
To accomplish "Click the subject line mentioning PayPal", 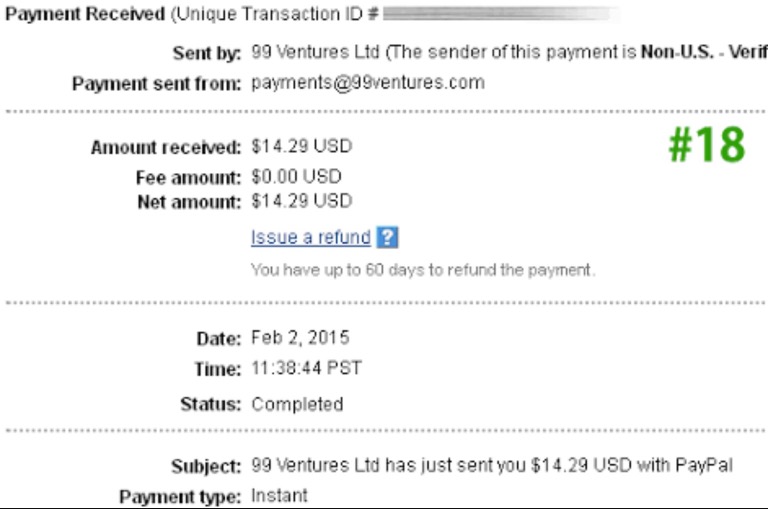I will (x=492, y=466).
